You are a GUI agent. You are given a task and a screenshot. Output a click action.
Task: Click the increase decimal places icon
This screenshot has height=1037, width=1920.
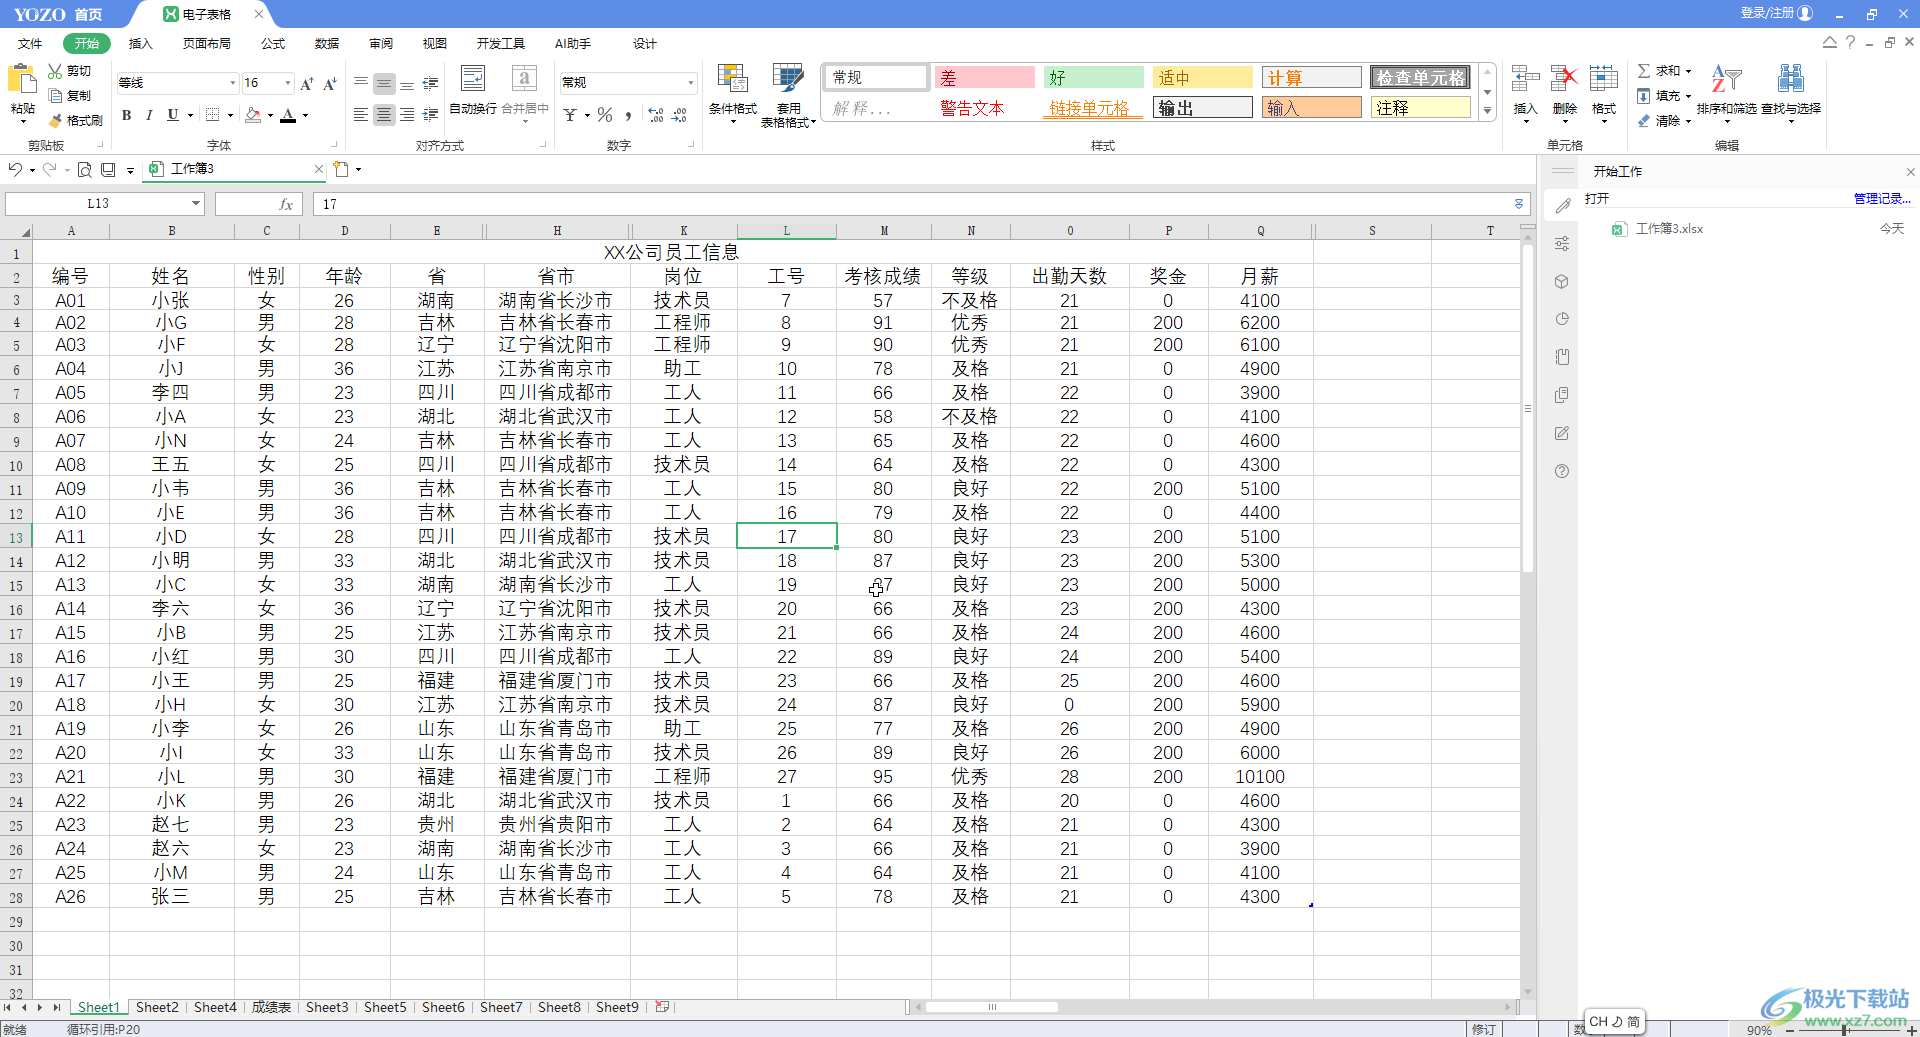[656, 115]
